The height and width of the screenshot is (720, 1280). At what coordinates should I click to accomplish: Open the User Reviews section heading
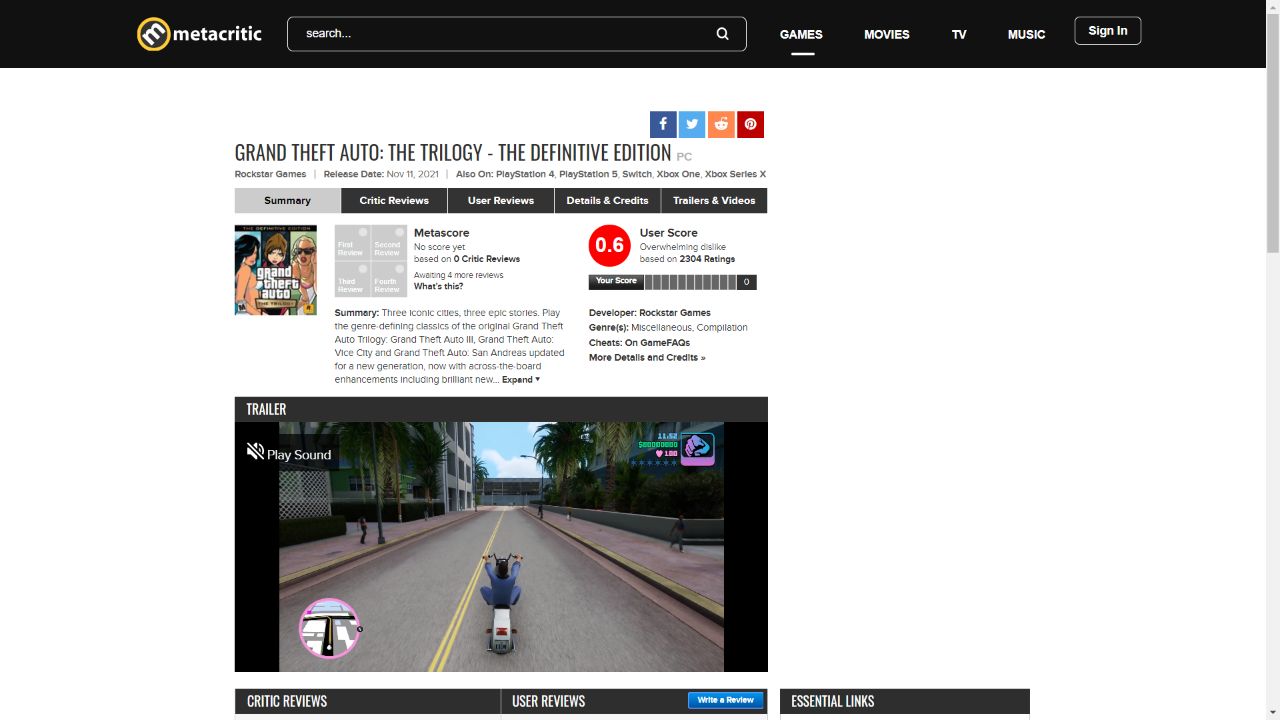(548, 701)
